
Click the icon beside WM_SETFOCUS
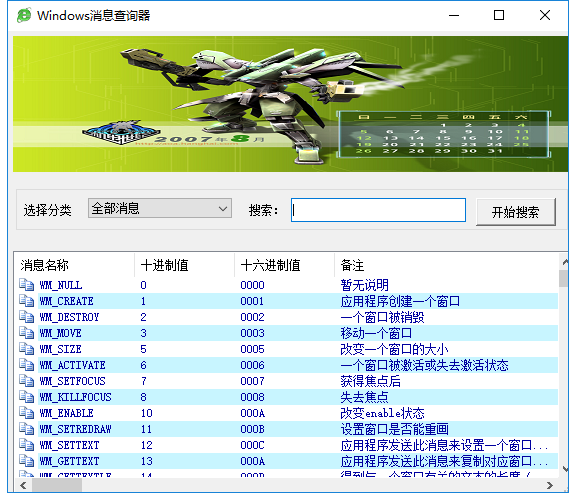(x=26, y=381)
